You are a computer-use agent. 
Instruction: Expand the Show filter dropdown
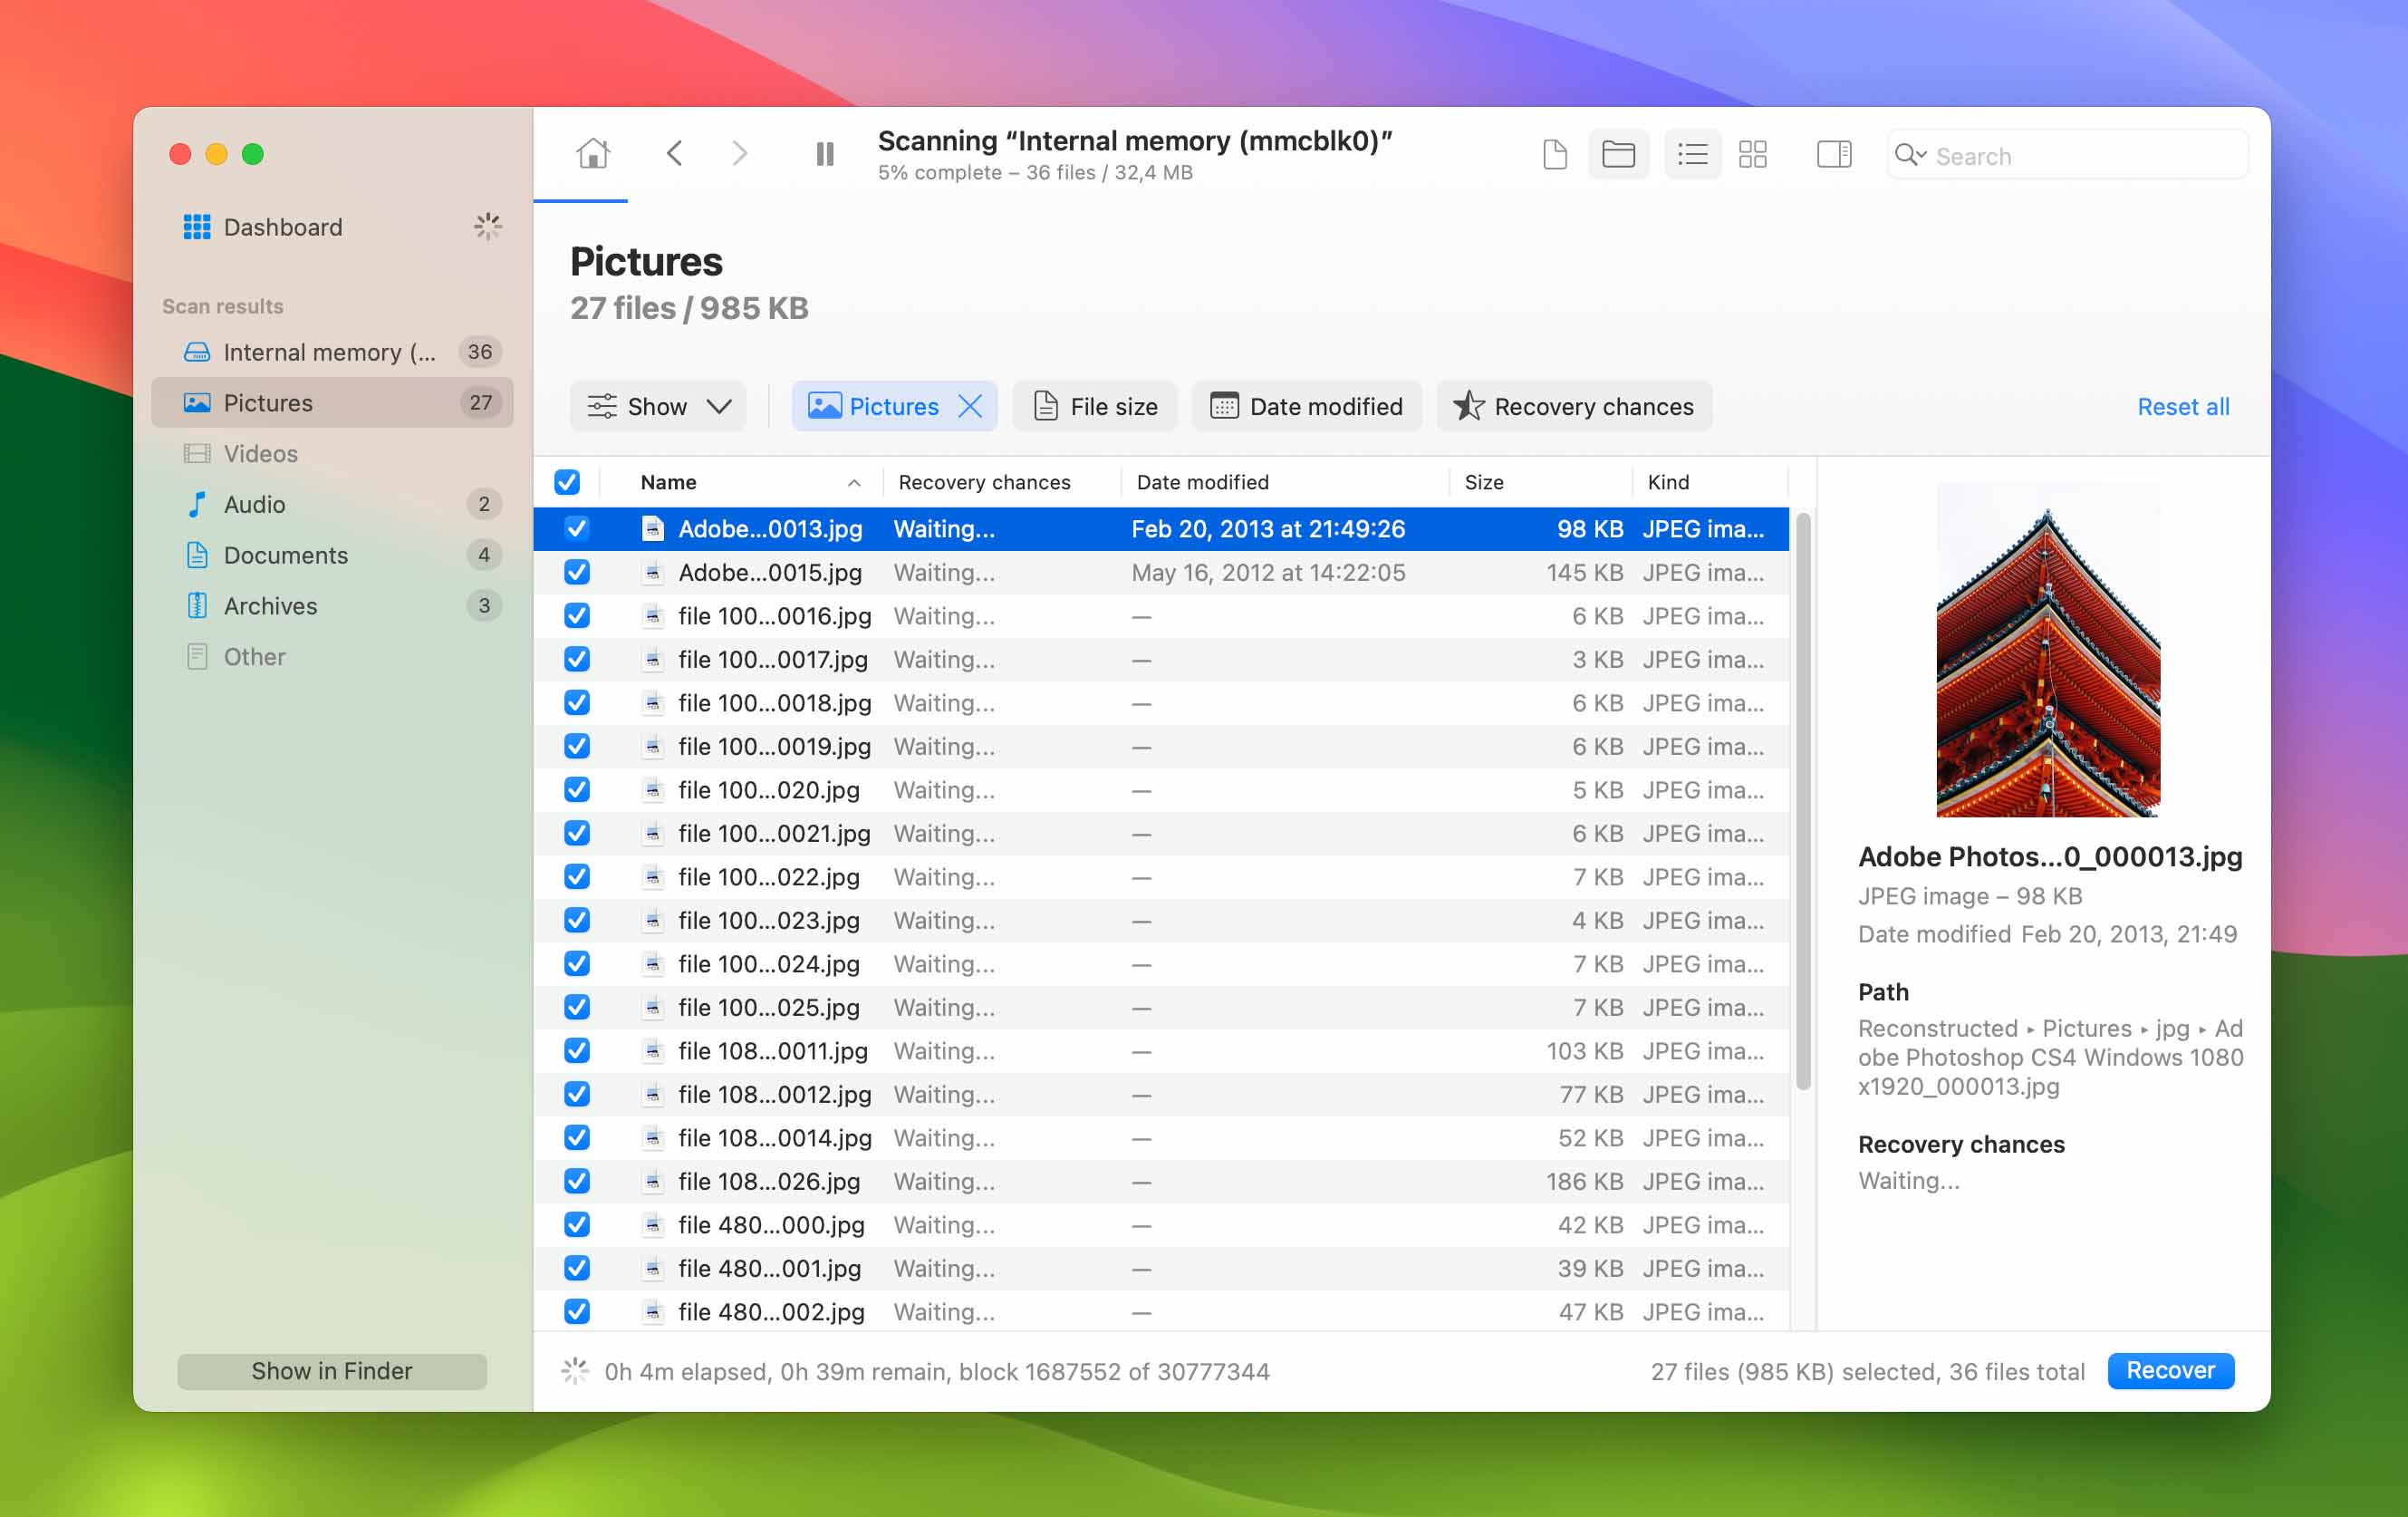pos(660,407)
